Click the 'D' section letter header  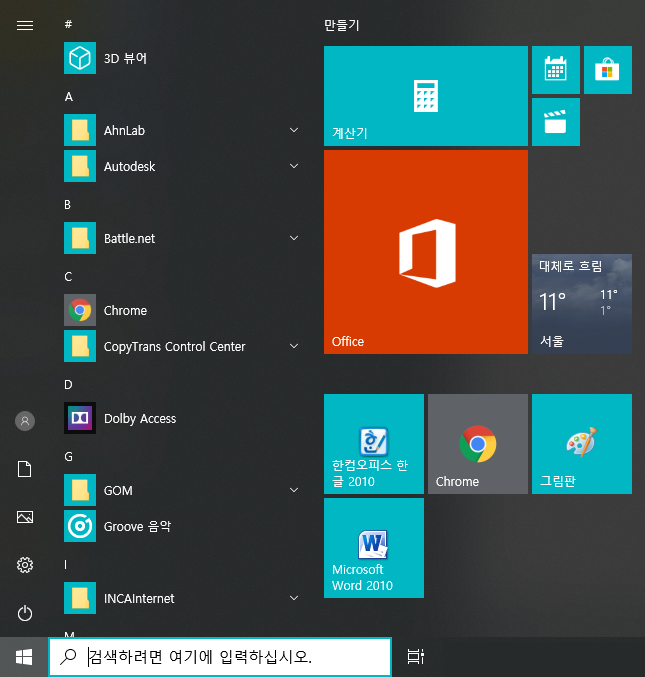tap(68, 385)
